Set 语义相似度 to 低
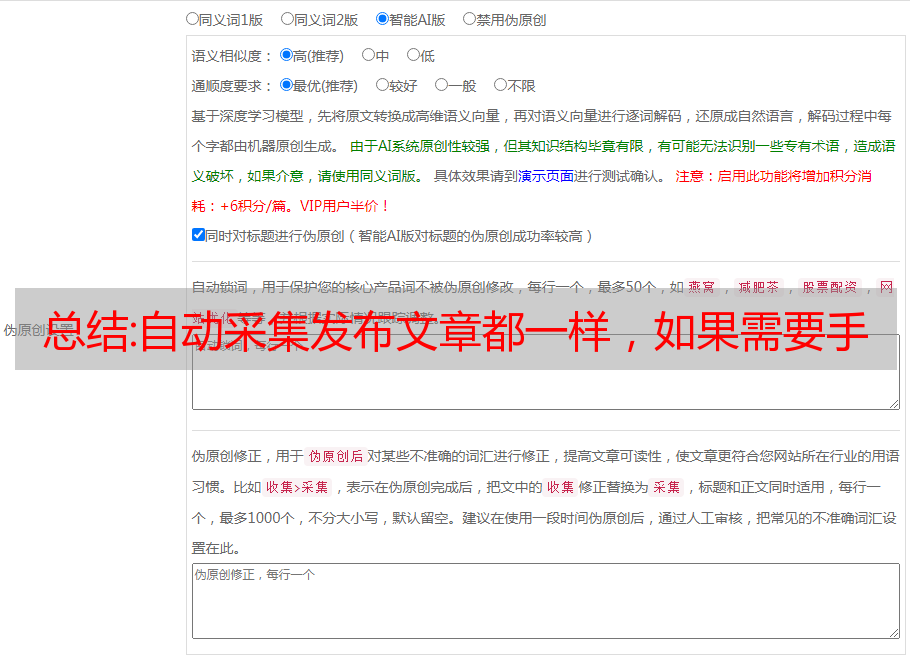This screenshot has width=911, height=658. coord(413,55)
